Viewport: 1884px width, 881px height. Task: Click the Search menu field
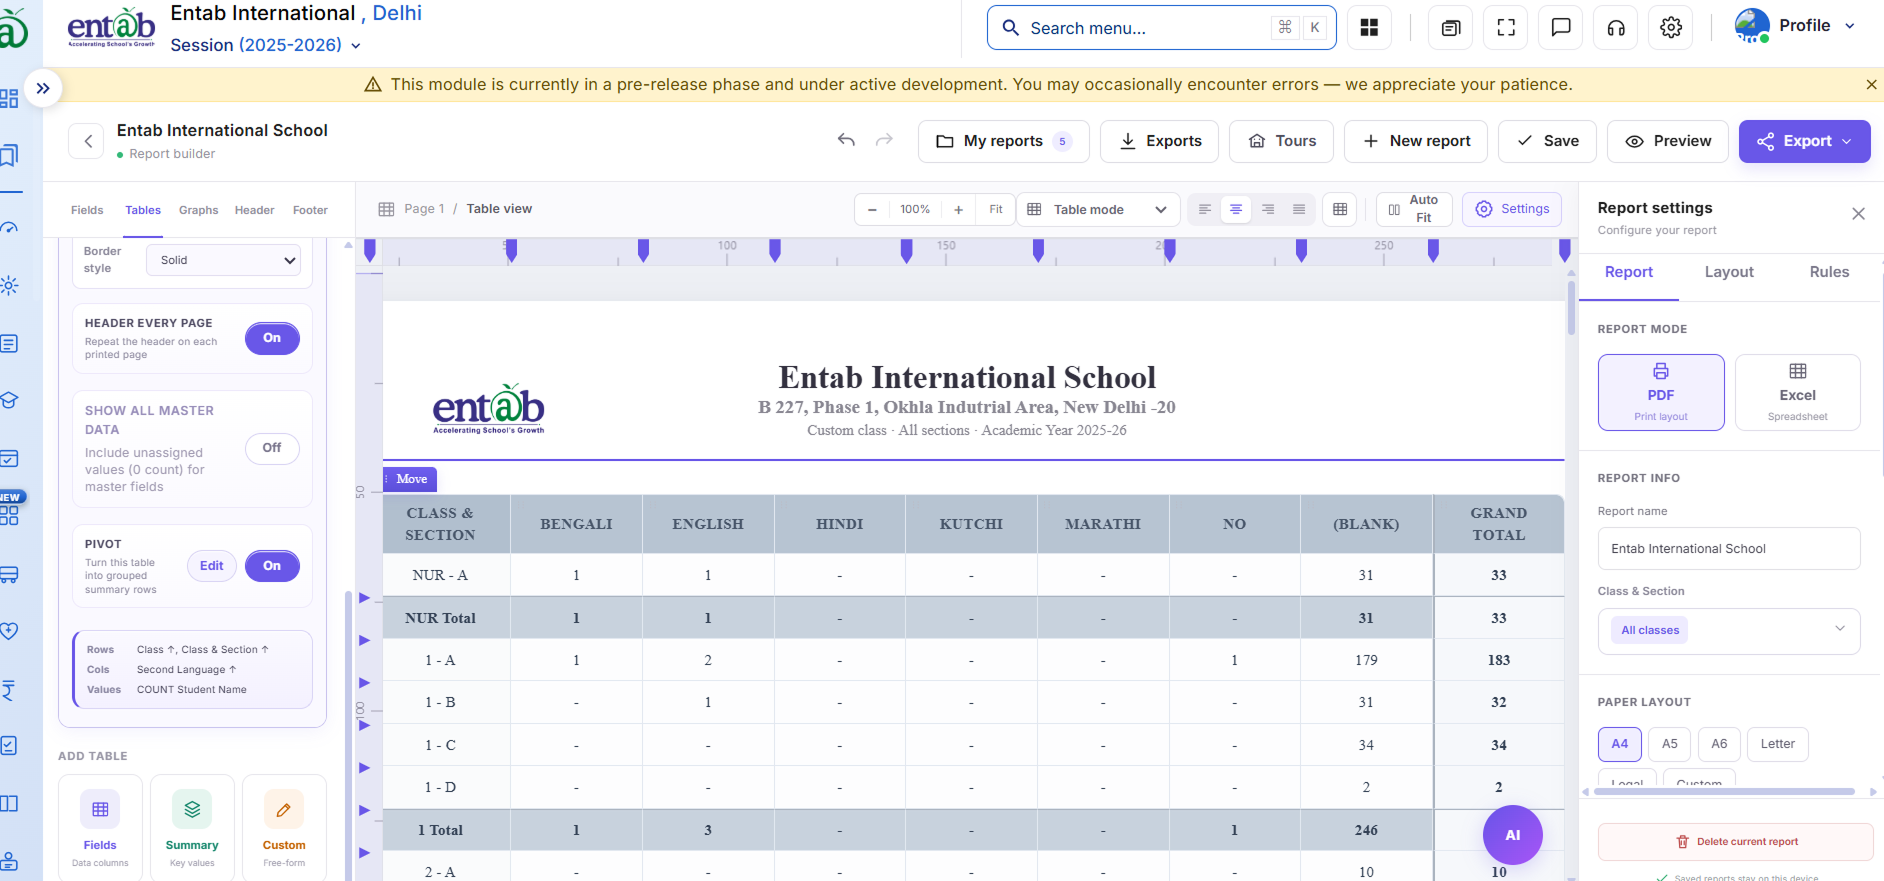pyautogui.click(x=1161, y=28)
